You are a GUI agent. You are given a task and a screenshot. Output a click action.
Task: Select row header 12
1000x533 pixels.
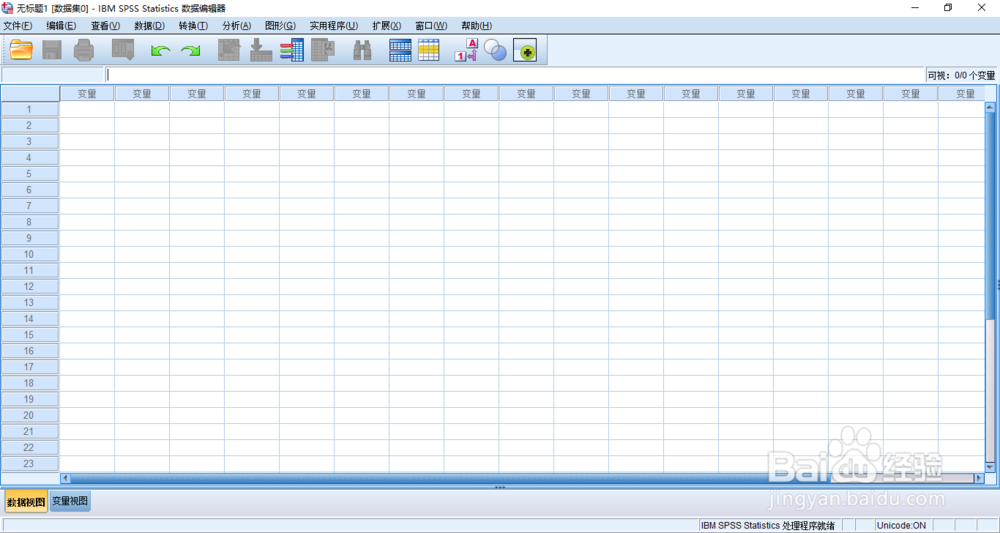[30, 286]
